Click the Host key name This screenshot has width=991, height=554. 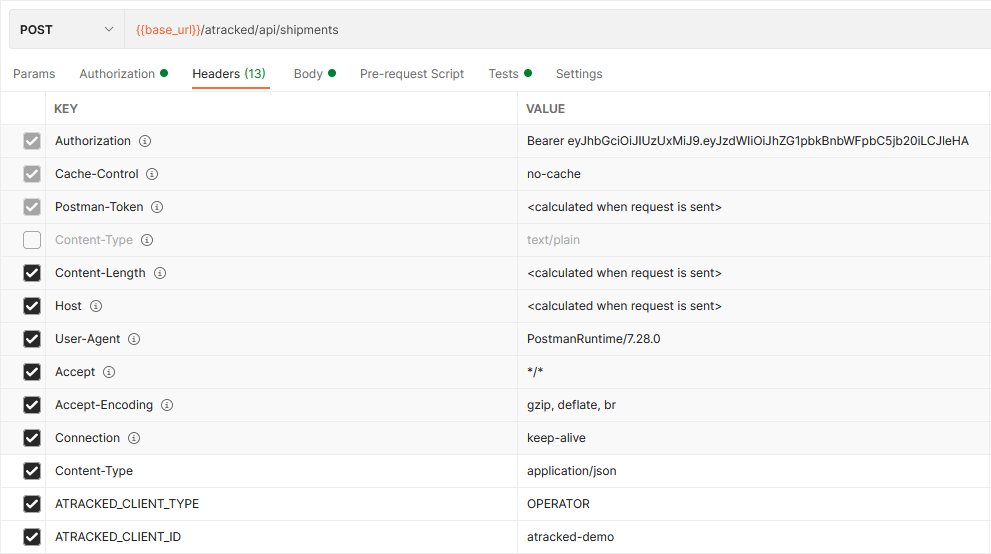(68, 306)
